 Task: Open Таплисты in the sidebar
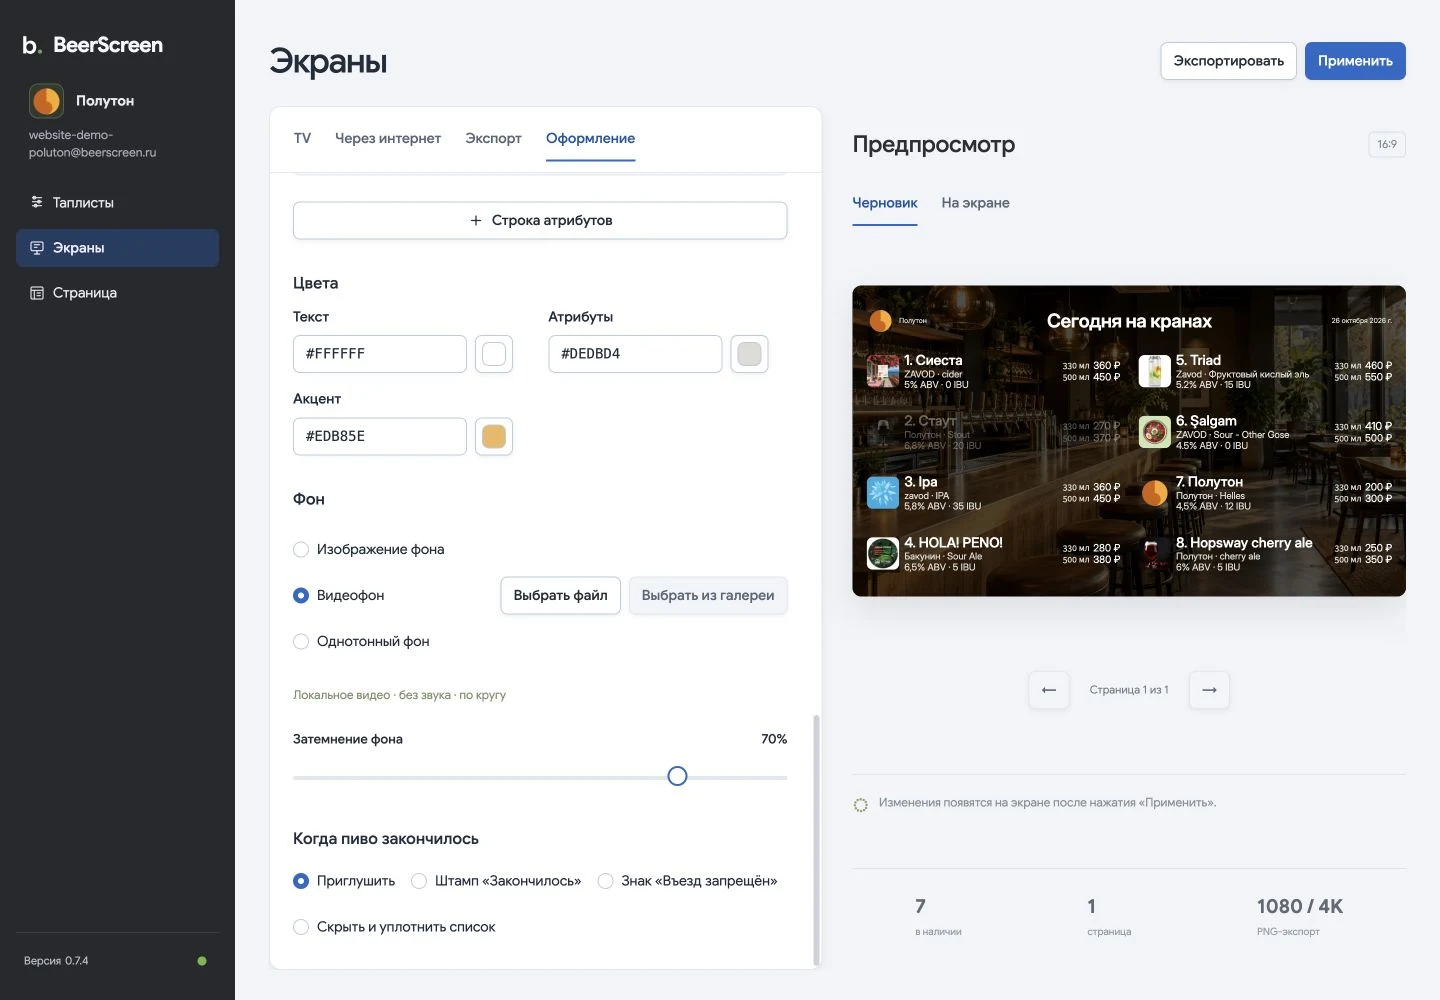(117, 202)
